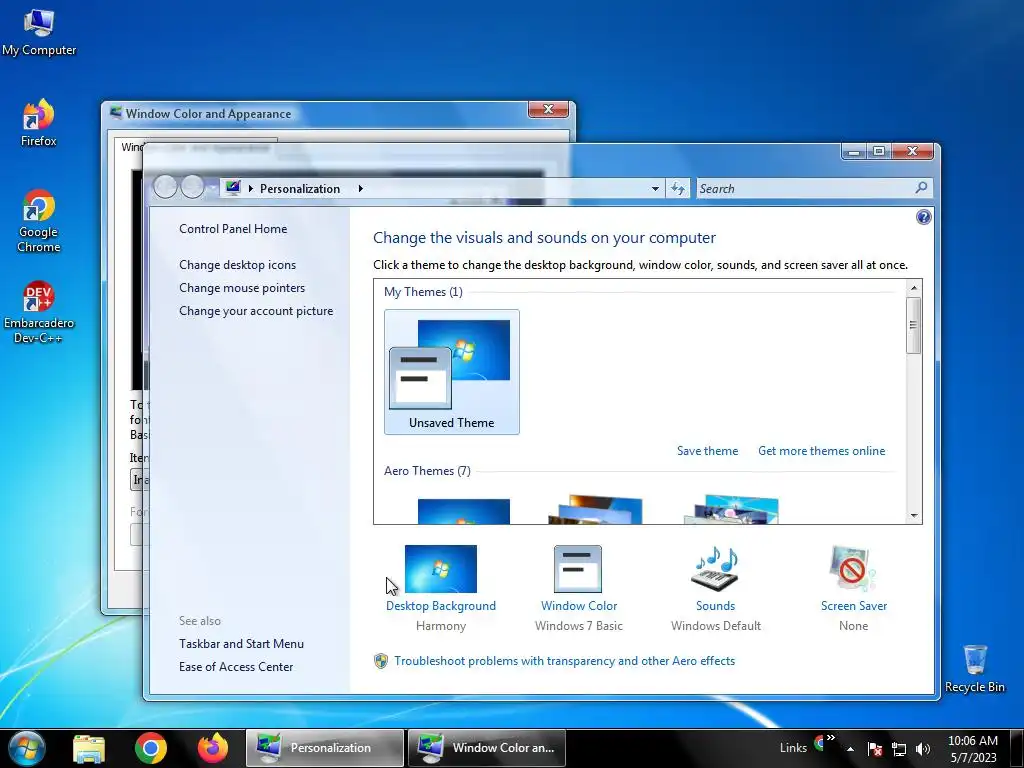Click the theme list scrollbar thumb
The height and width of the screenshot is (768, 1024).
[914, 325]
